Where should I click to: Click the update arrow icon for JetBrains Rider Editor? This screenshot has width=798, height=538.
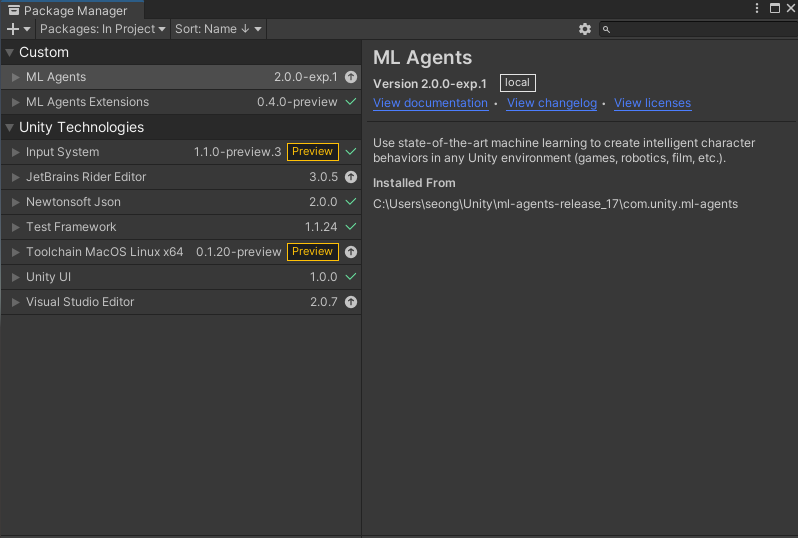pyautogui.click(x=351, y=177)
